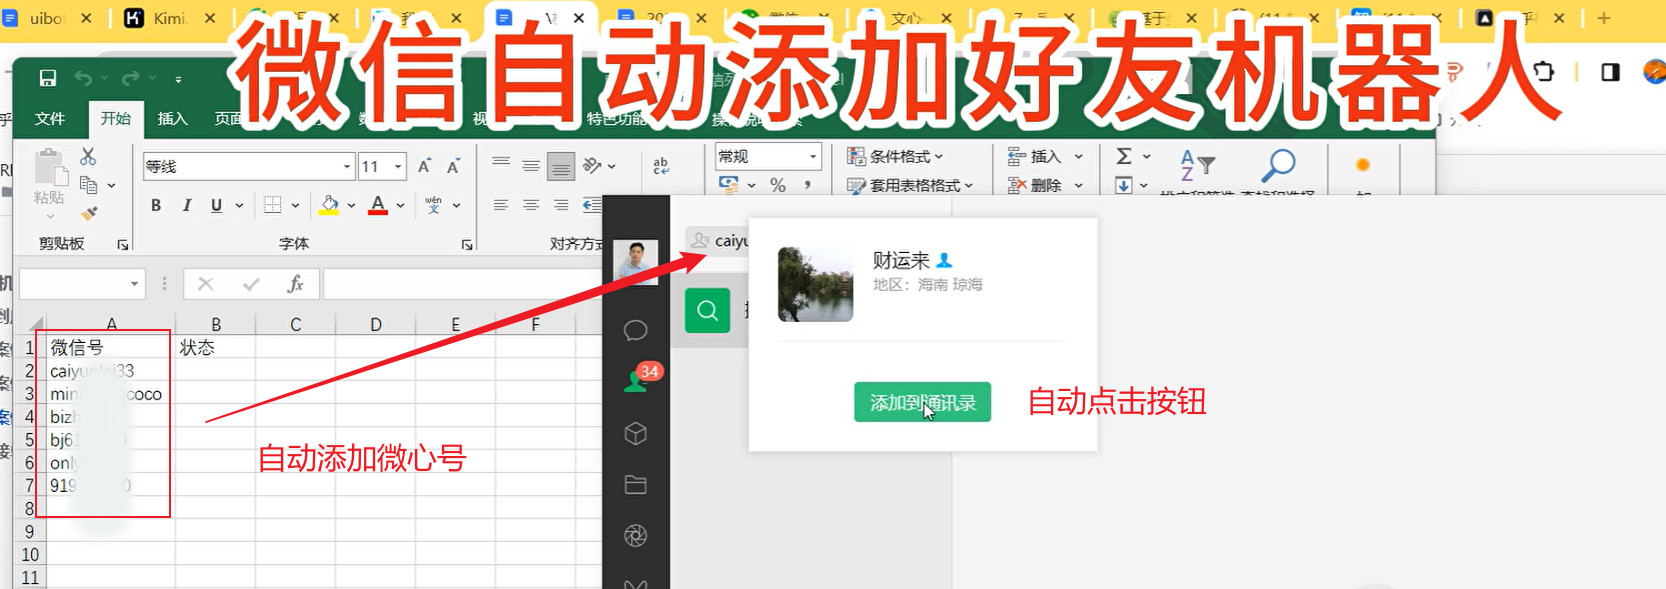Viewport: 1666px width, 589px height.
Task: Open WeChat files folder icon
Action: [635, 485]
